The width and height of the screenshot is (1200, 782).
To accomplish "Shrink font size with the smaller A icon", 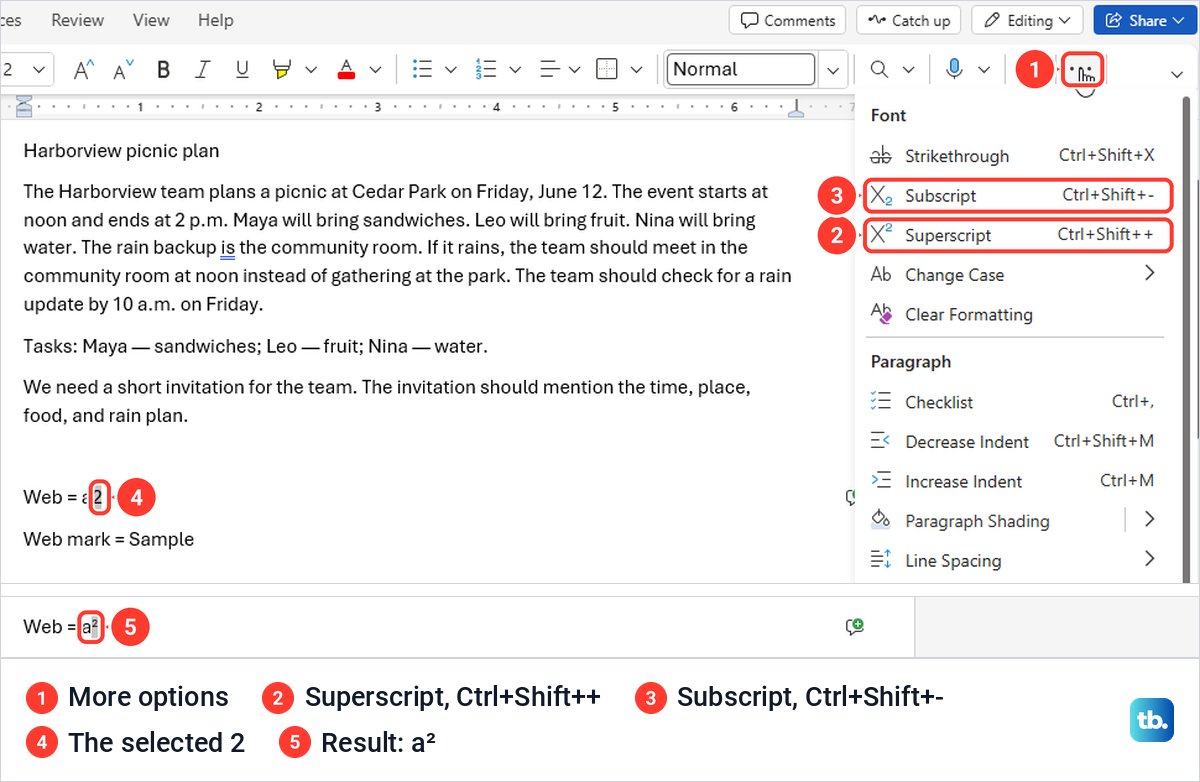I will click(x=124, y=69).
